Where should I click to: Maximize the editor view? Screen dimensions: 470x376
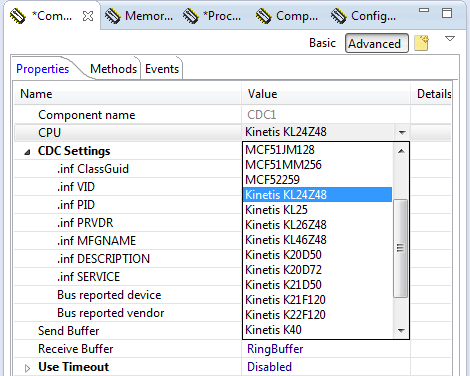[447, 13]
